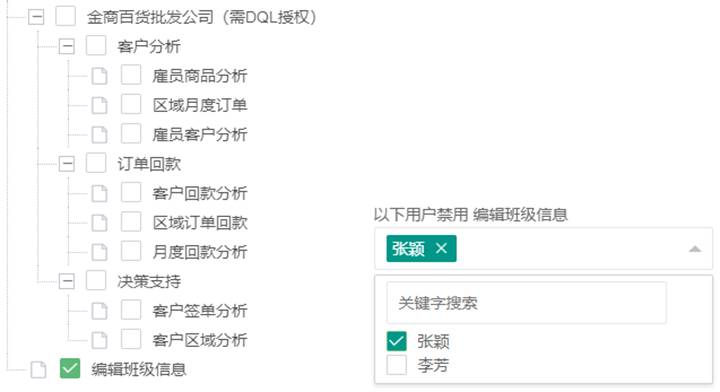Collapse the 决策支持 tree node
This screenshot has width=720, height=392.
point(67,281)
